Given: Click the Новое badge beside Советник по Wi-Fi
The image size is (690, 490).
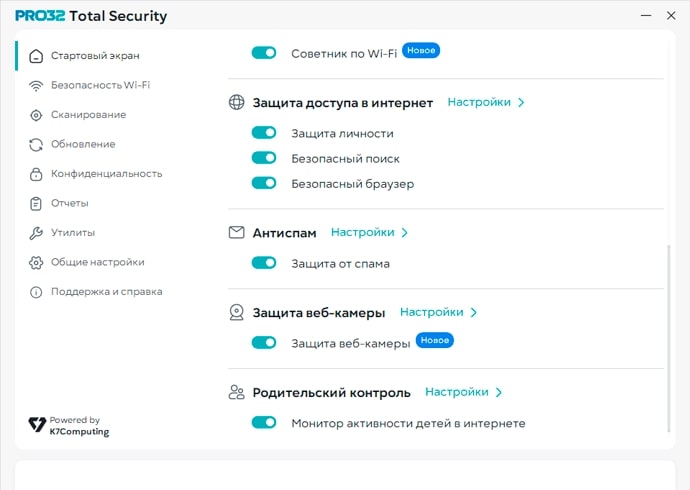Looking at the screenshot, I should pyautogui.click(x=421, y=51).
